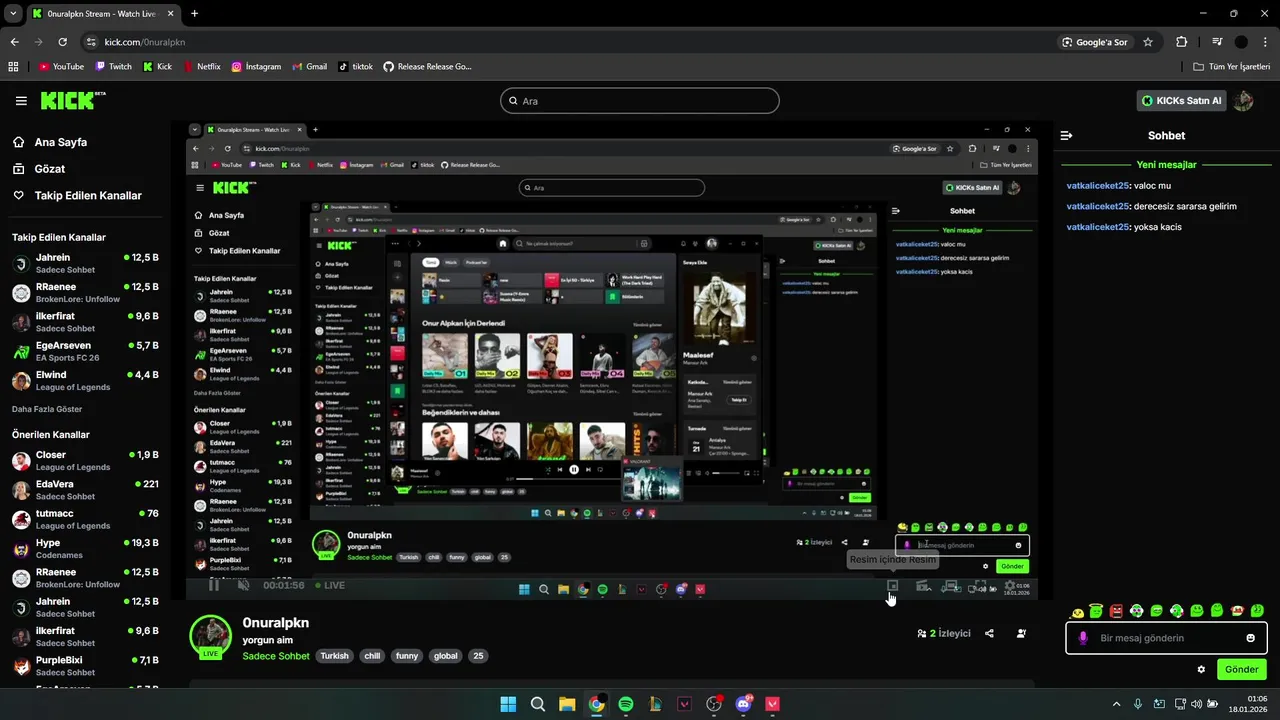The image size is (1280, 720).
Task: Open chat settings gear
Action: pos(1201,669)
